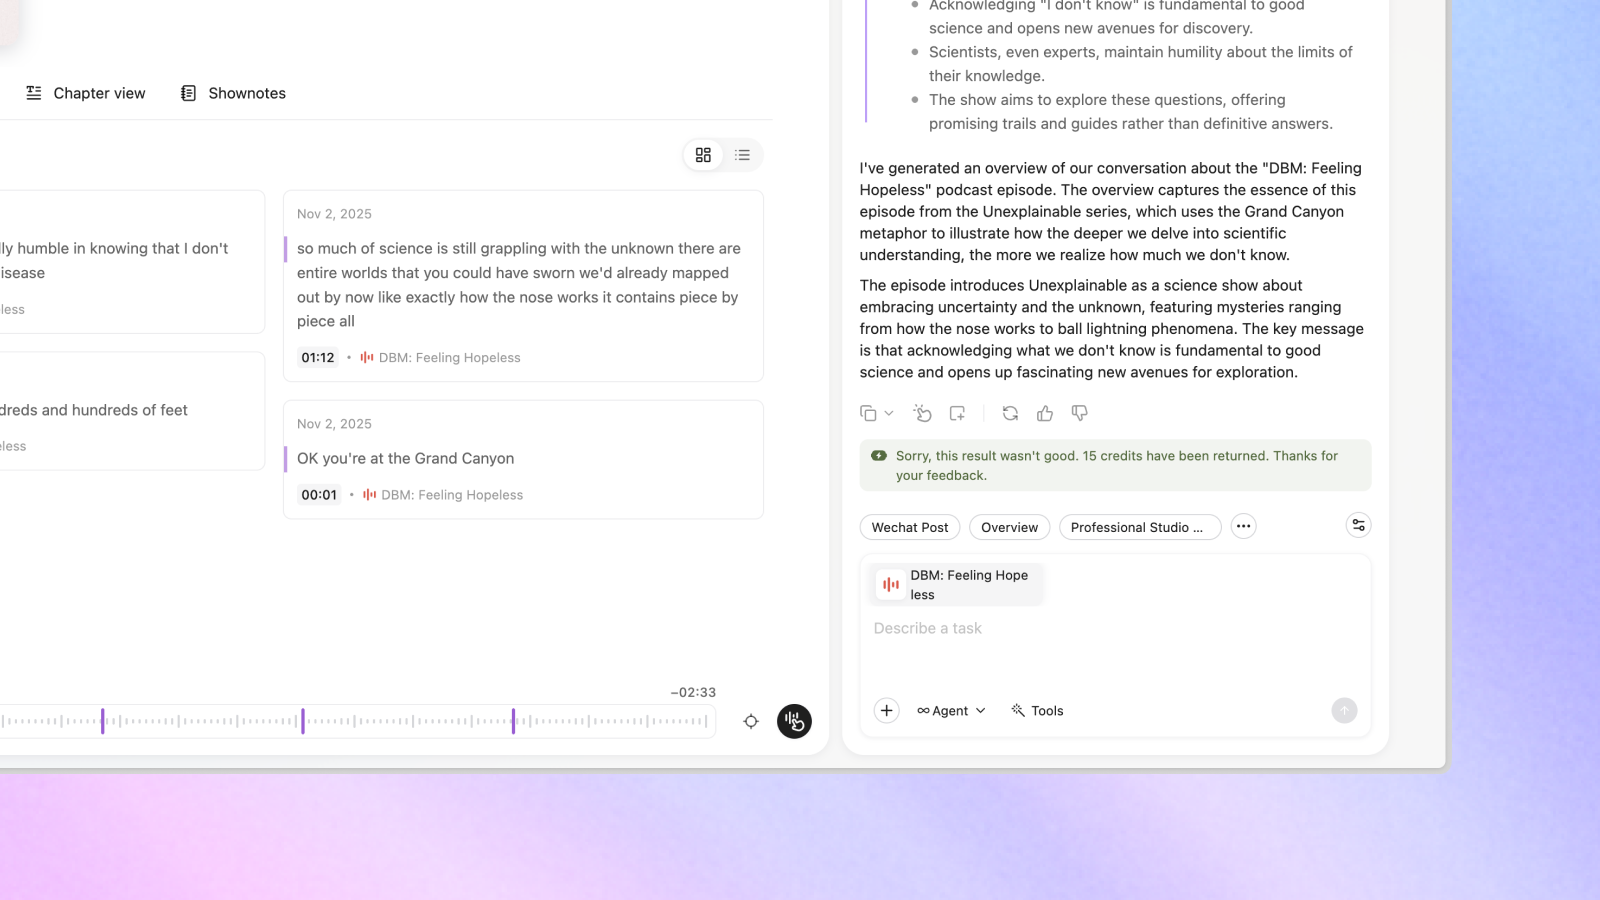Click the Overview suggestion chip

(1009, 527)
